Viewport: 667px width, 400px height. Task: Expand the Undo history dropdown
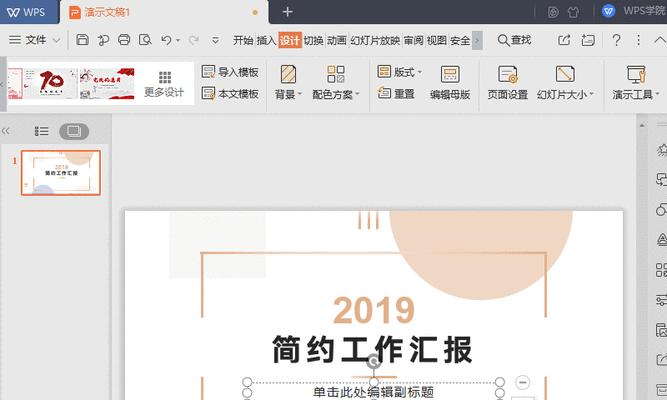point(178,40)
